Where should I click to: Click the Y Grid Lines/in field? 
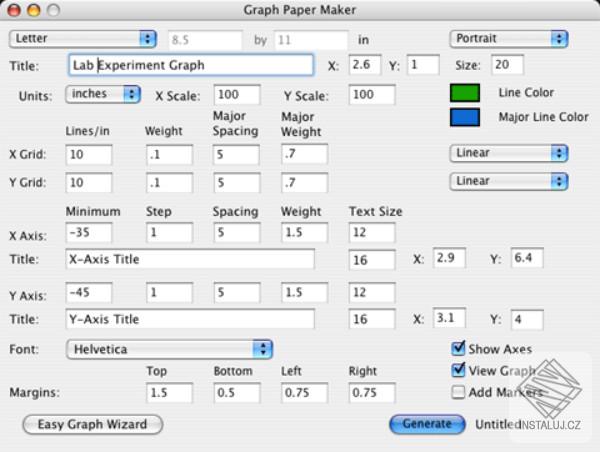pyautogui.click(x=89, y=183)
